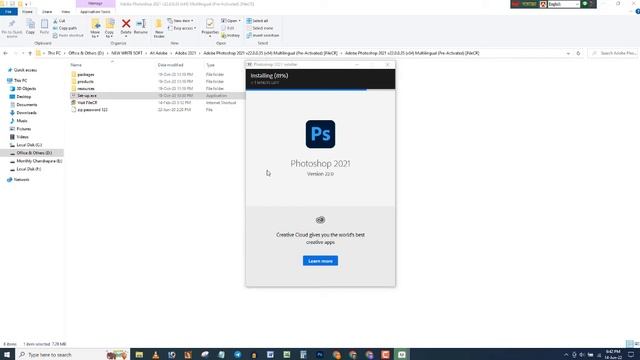The width and height of the screenshot is (640, 360).
Task: Open the Move to dropdown
Action: [x=95, y=28]
